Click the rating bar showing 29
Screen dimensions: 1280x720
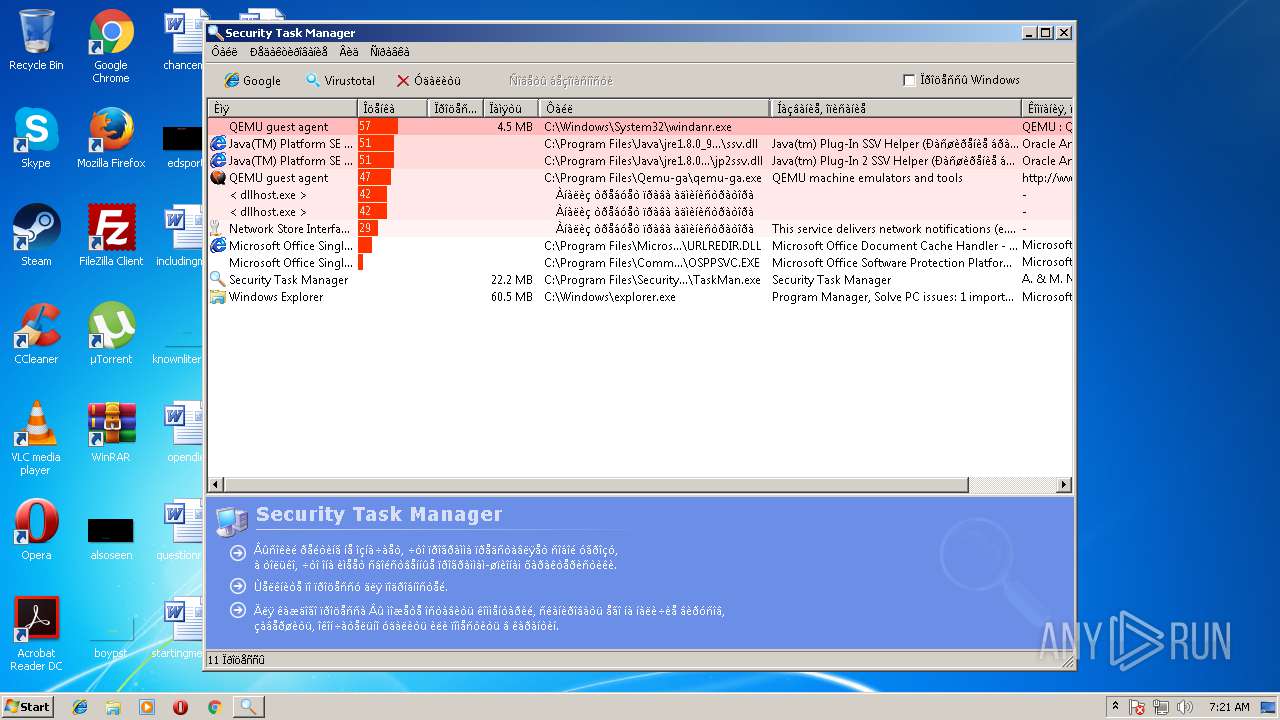pos(368,229)
